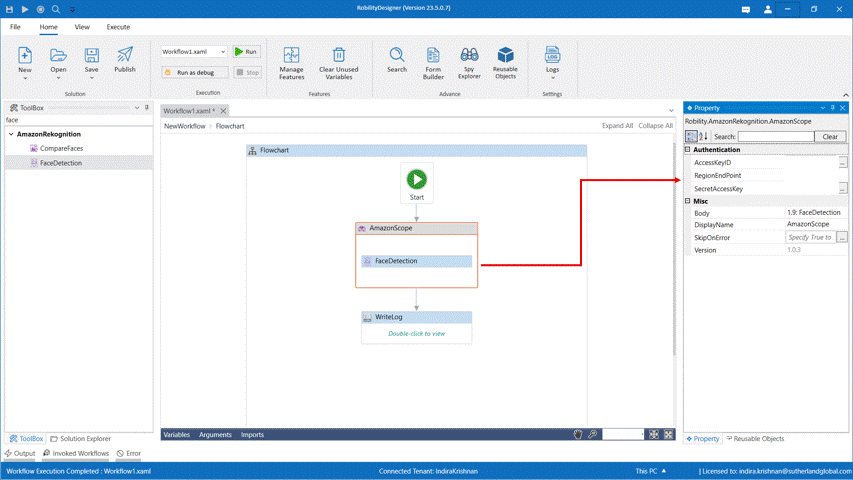This screenshot has height=480, width=853.
Task: Click the Publish icon
Action: (125, 59)
